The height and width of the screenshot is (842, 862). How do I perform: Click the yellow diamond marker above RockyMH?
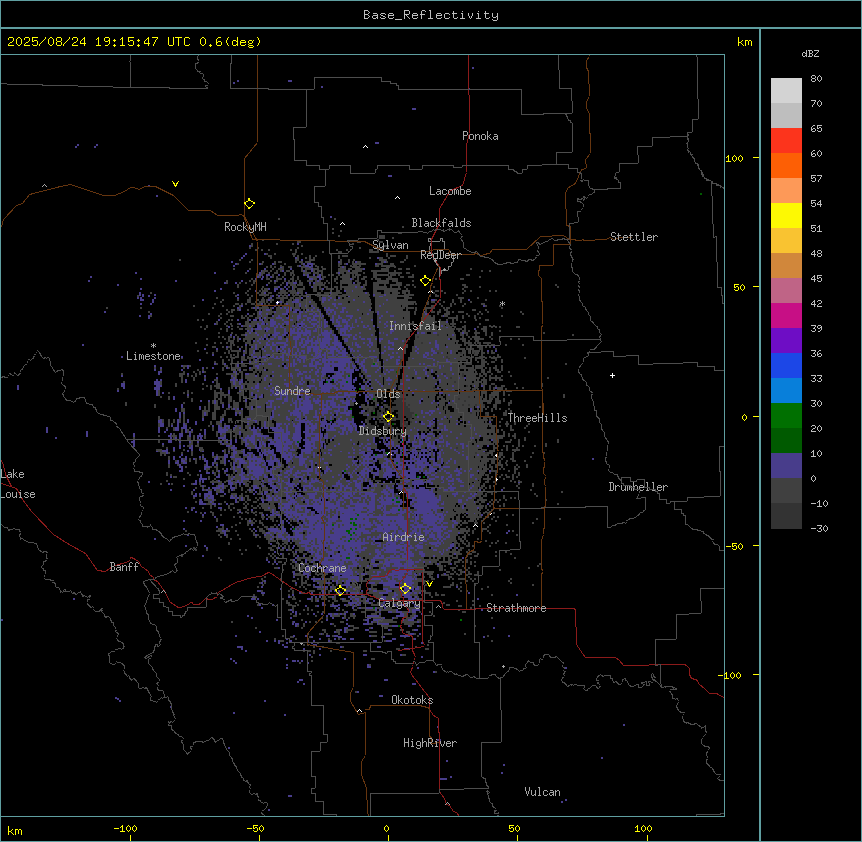coord(250,204)
